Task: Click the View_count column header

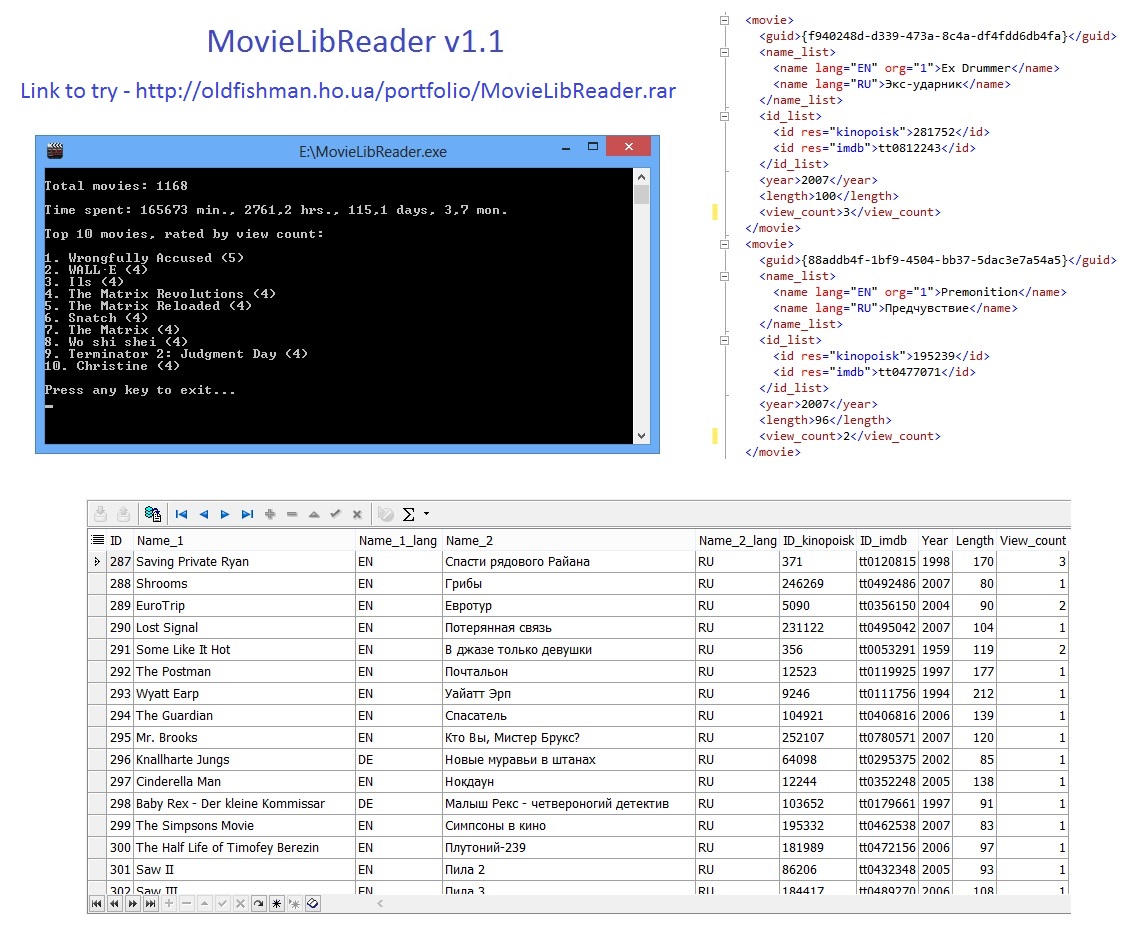Action: pos(1032,541)
